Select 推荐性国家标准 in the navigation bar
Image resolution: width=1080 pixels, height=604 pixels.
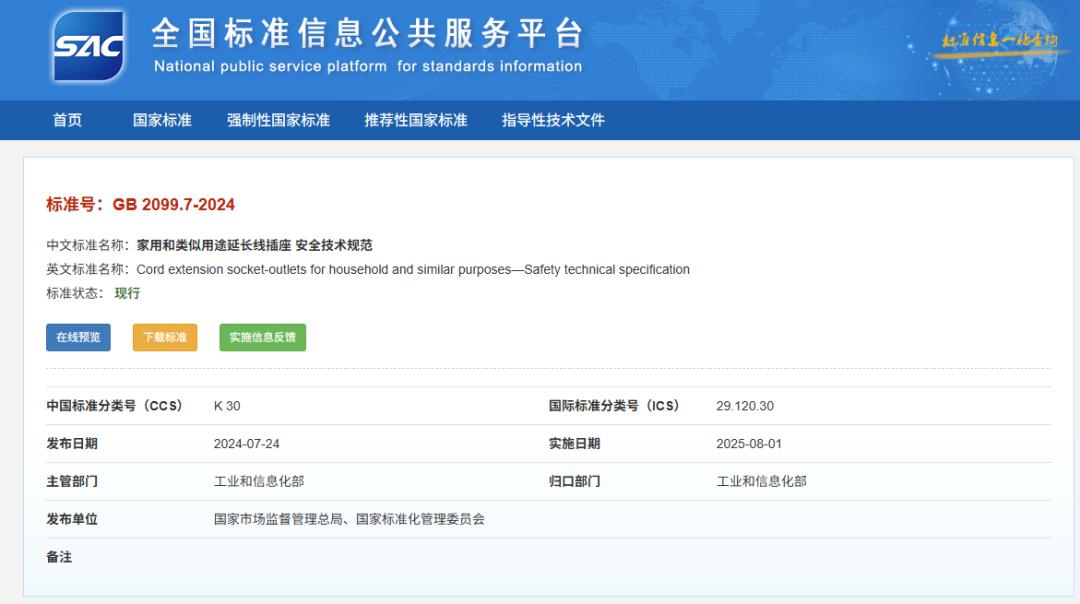pos(415,120)
